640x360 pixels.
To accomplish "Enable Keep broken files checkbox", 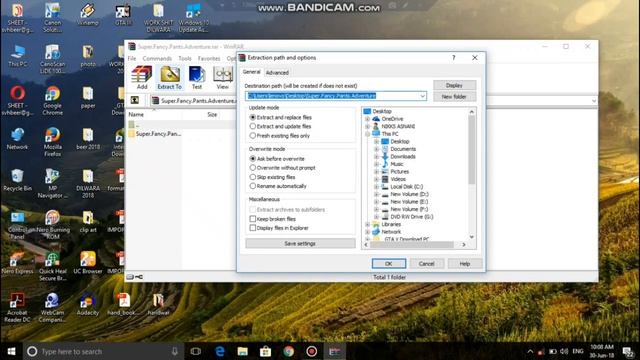I will coord(253,219).
